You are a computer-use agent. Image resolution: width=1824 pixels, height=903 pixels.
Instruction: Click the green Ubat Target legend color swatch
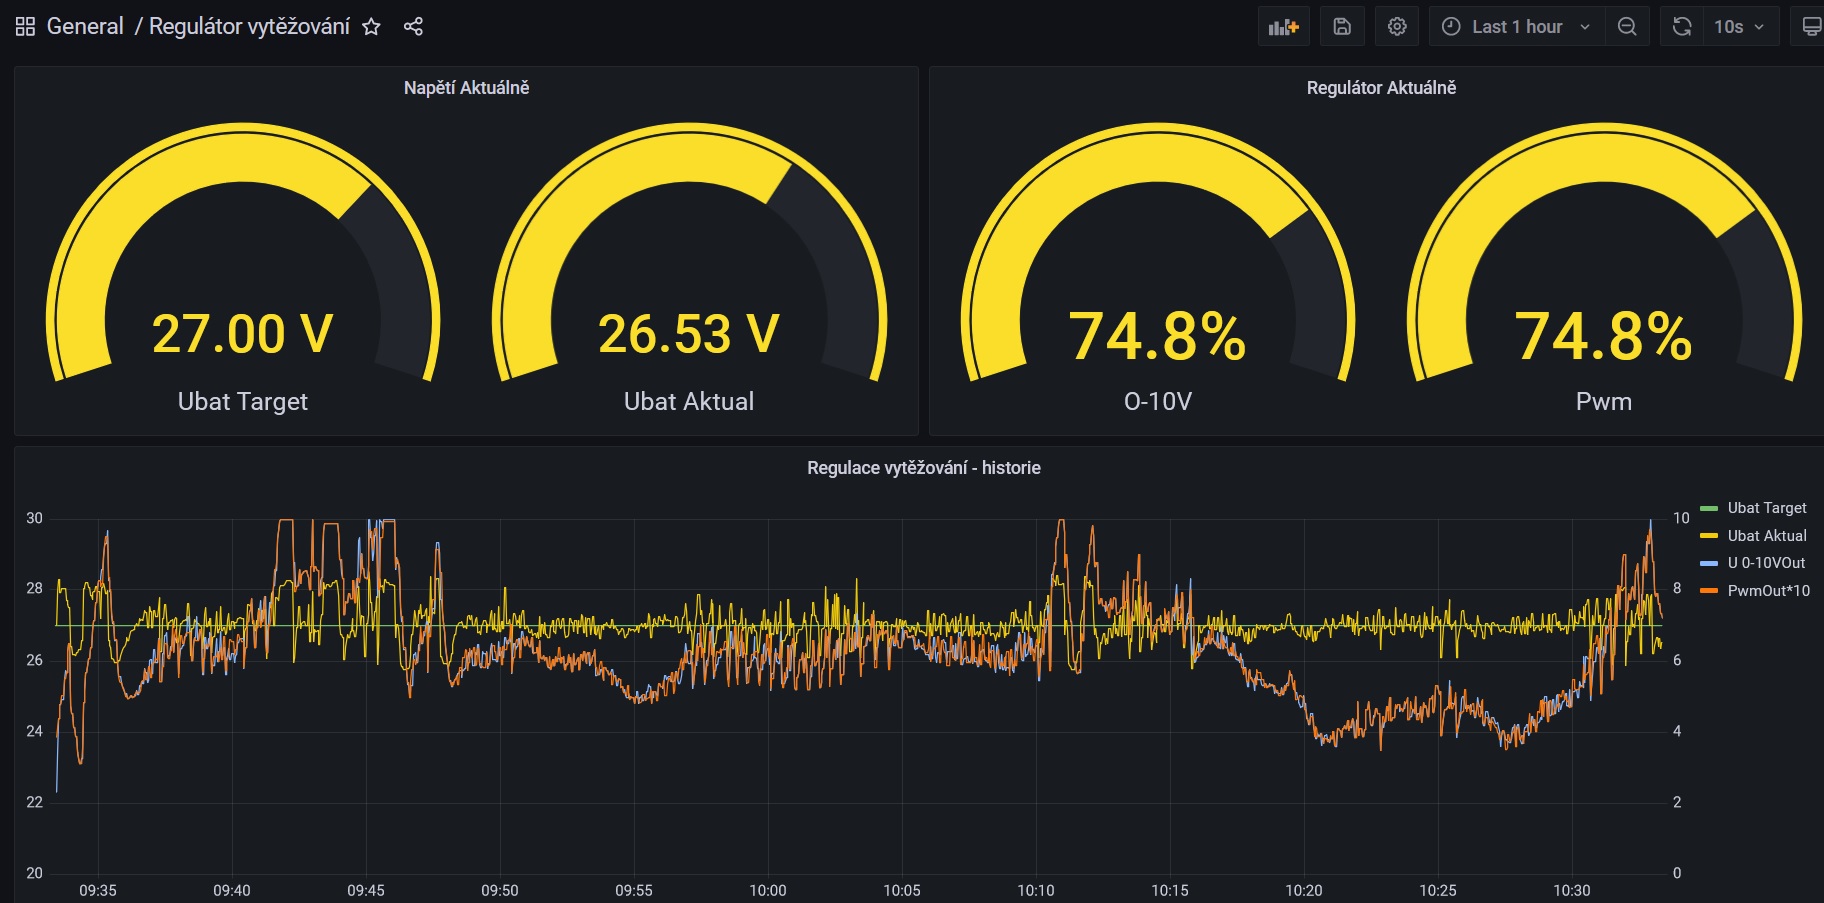point(1709,508)
